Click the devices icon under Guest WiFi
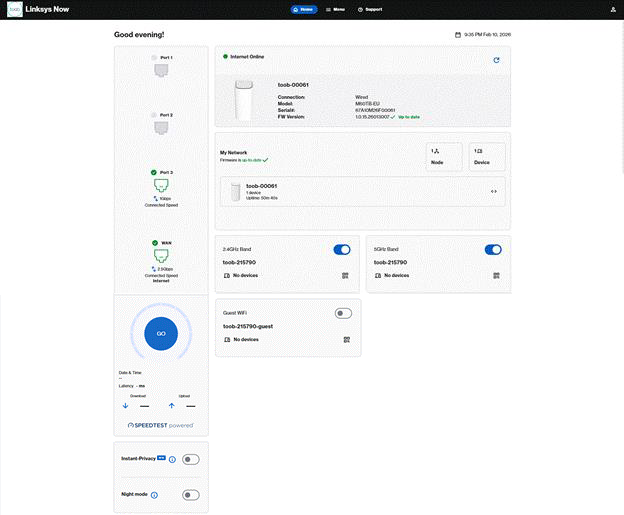Viewport: 624px width, 515px height. point(227,339)
